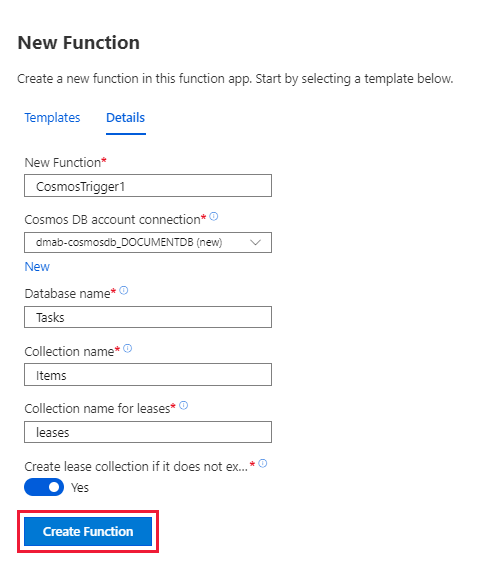Viewport: 490px width, 575px height.
Task: Click the New Function heading text
Action: pos(79,43)
